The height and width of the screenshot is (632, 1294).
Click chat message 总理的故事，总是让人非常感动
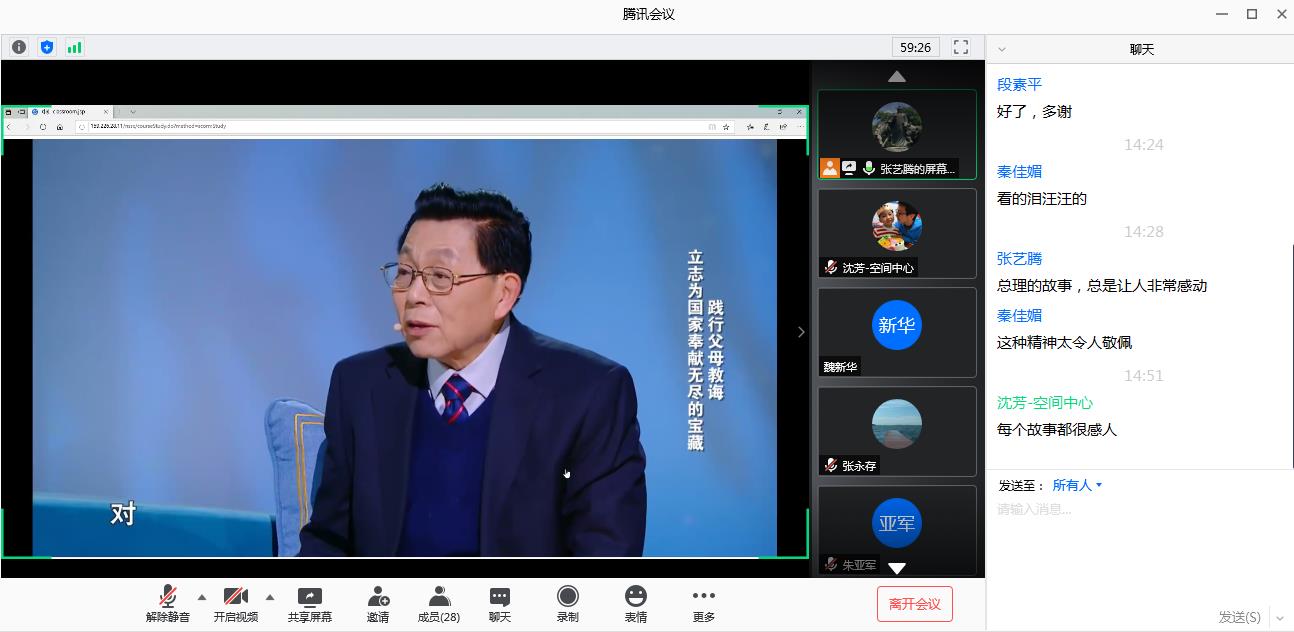click(1102, 285)
